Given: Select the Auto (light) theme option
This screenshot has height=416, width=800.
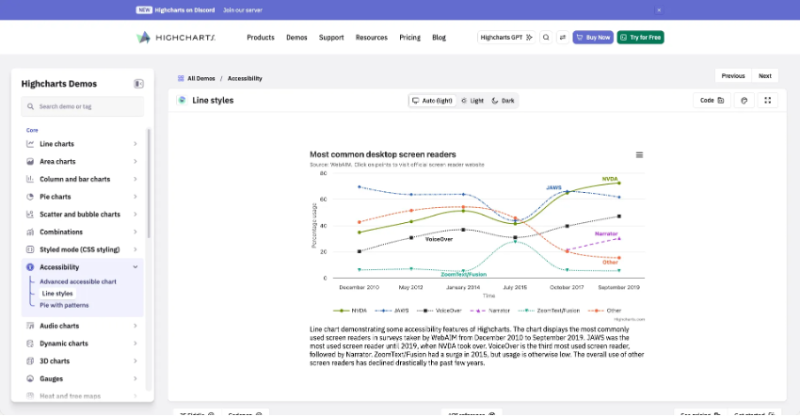Looking at the screenshot, I should [x=432, y=101].
